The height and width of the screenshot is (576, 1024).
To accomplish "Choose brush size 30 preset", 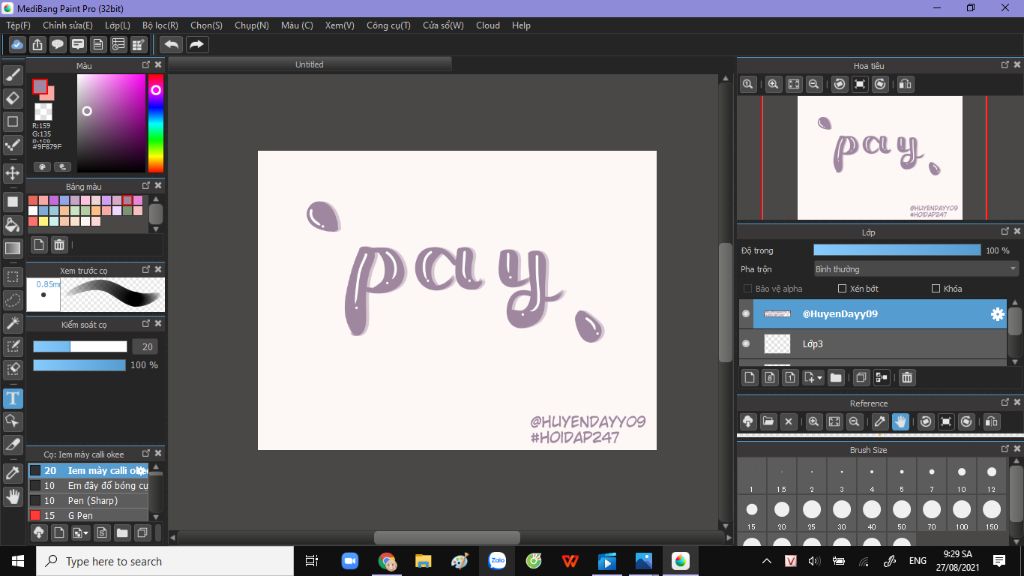I will [x=842, y=513].
